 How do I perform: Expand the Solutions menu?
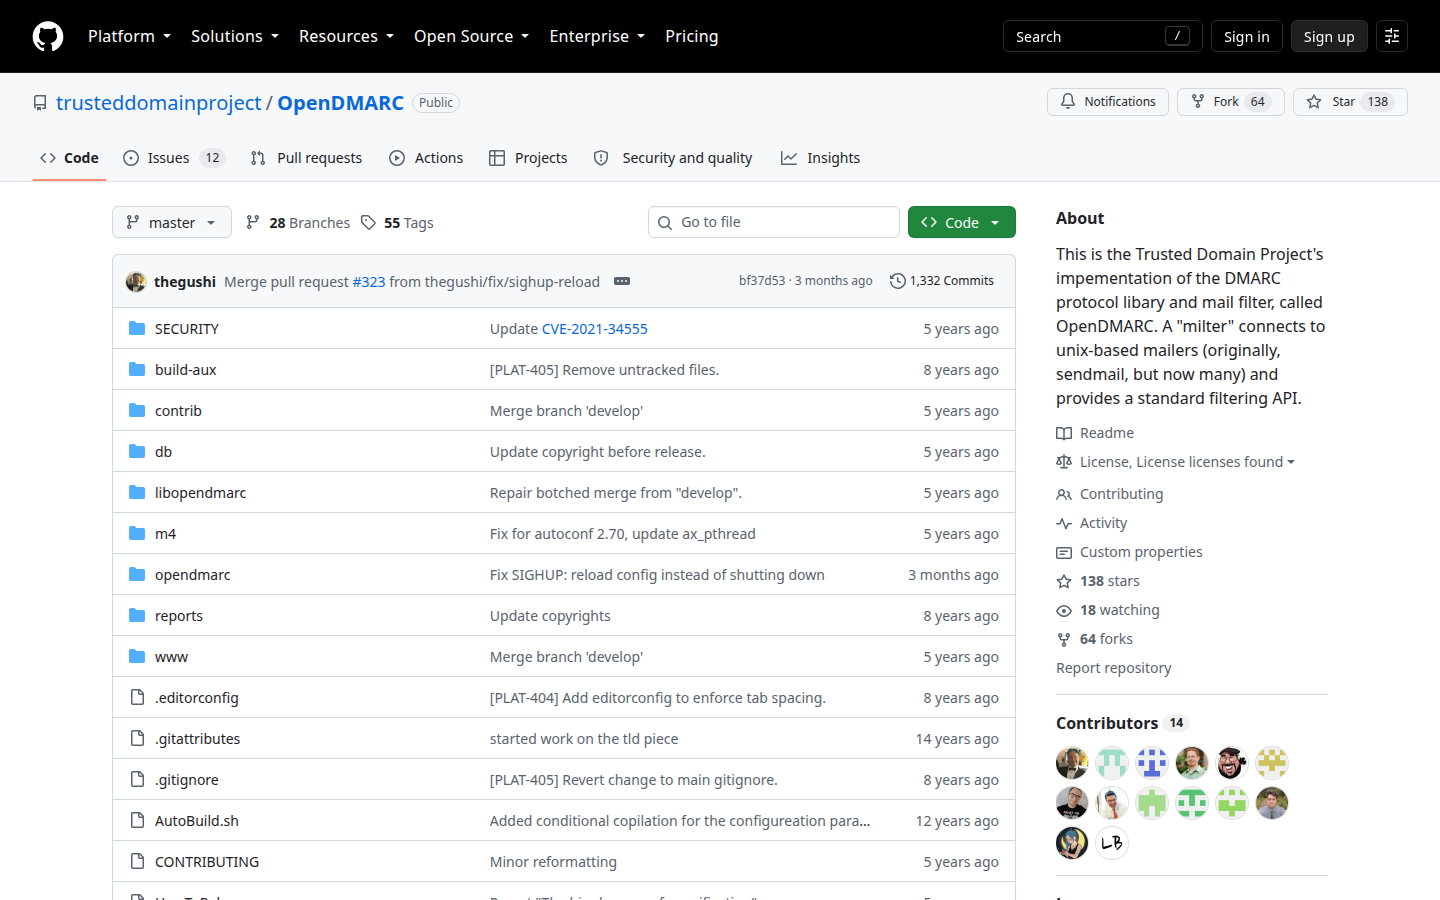coord(235,36)
